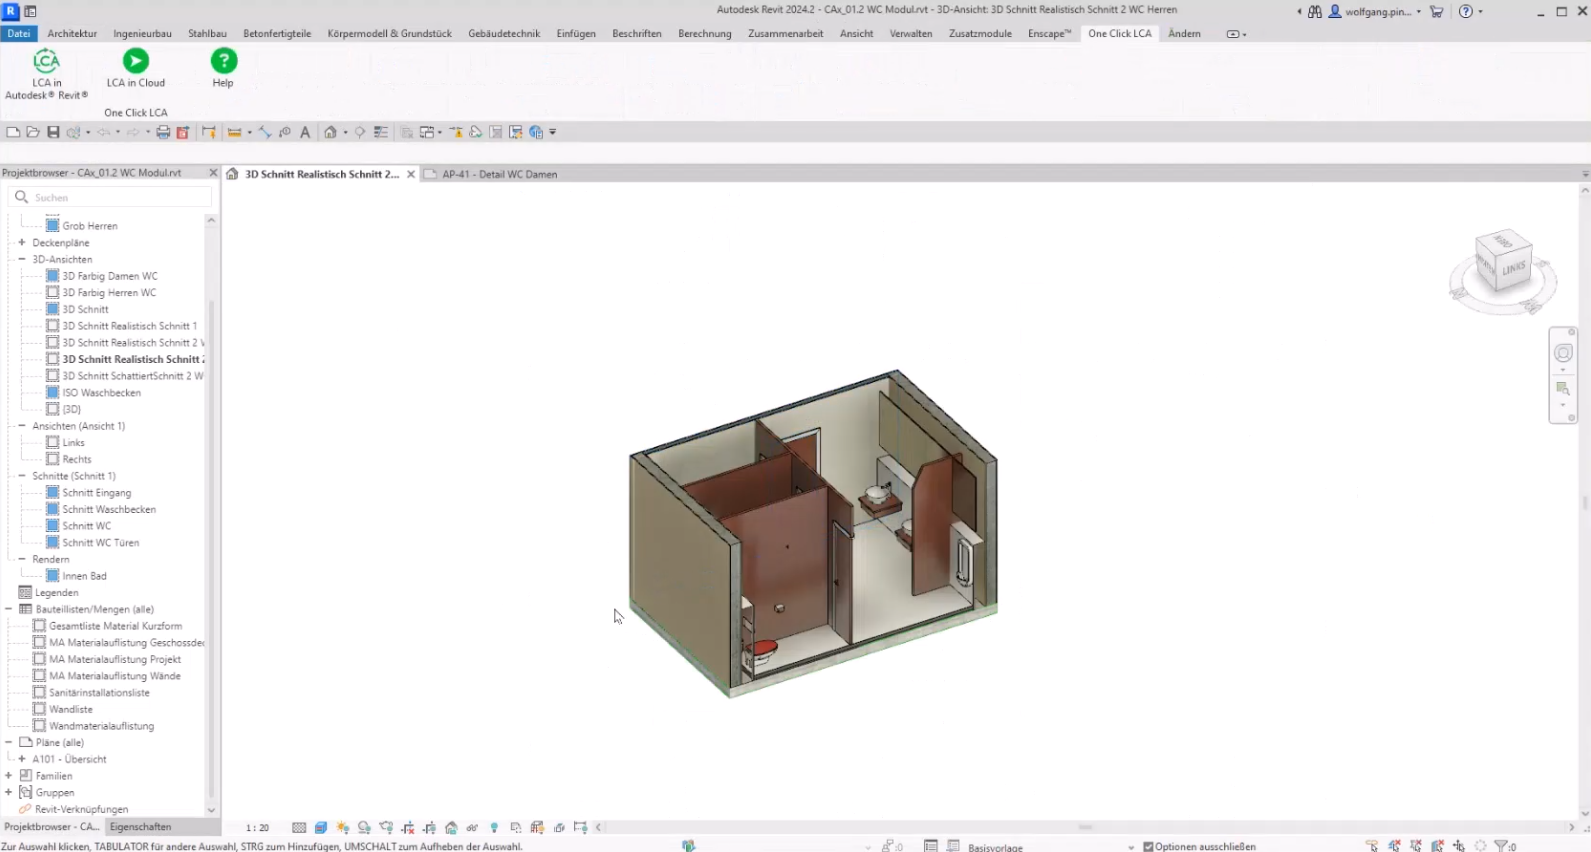Expand the Deckenpläne tree node
Viewport: 1591px width, 852px height.
pos(22,242)
